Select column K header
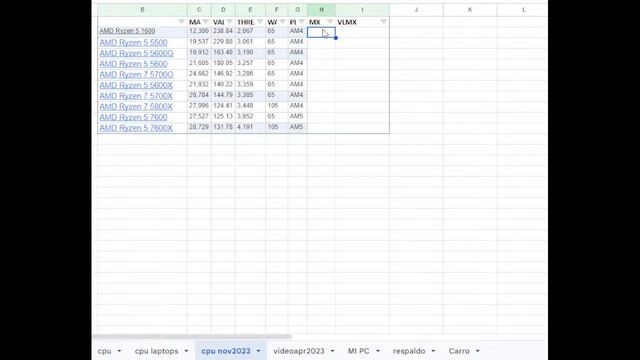This screenshot has height=360, width=640. 470,10
